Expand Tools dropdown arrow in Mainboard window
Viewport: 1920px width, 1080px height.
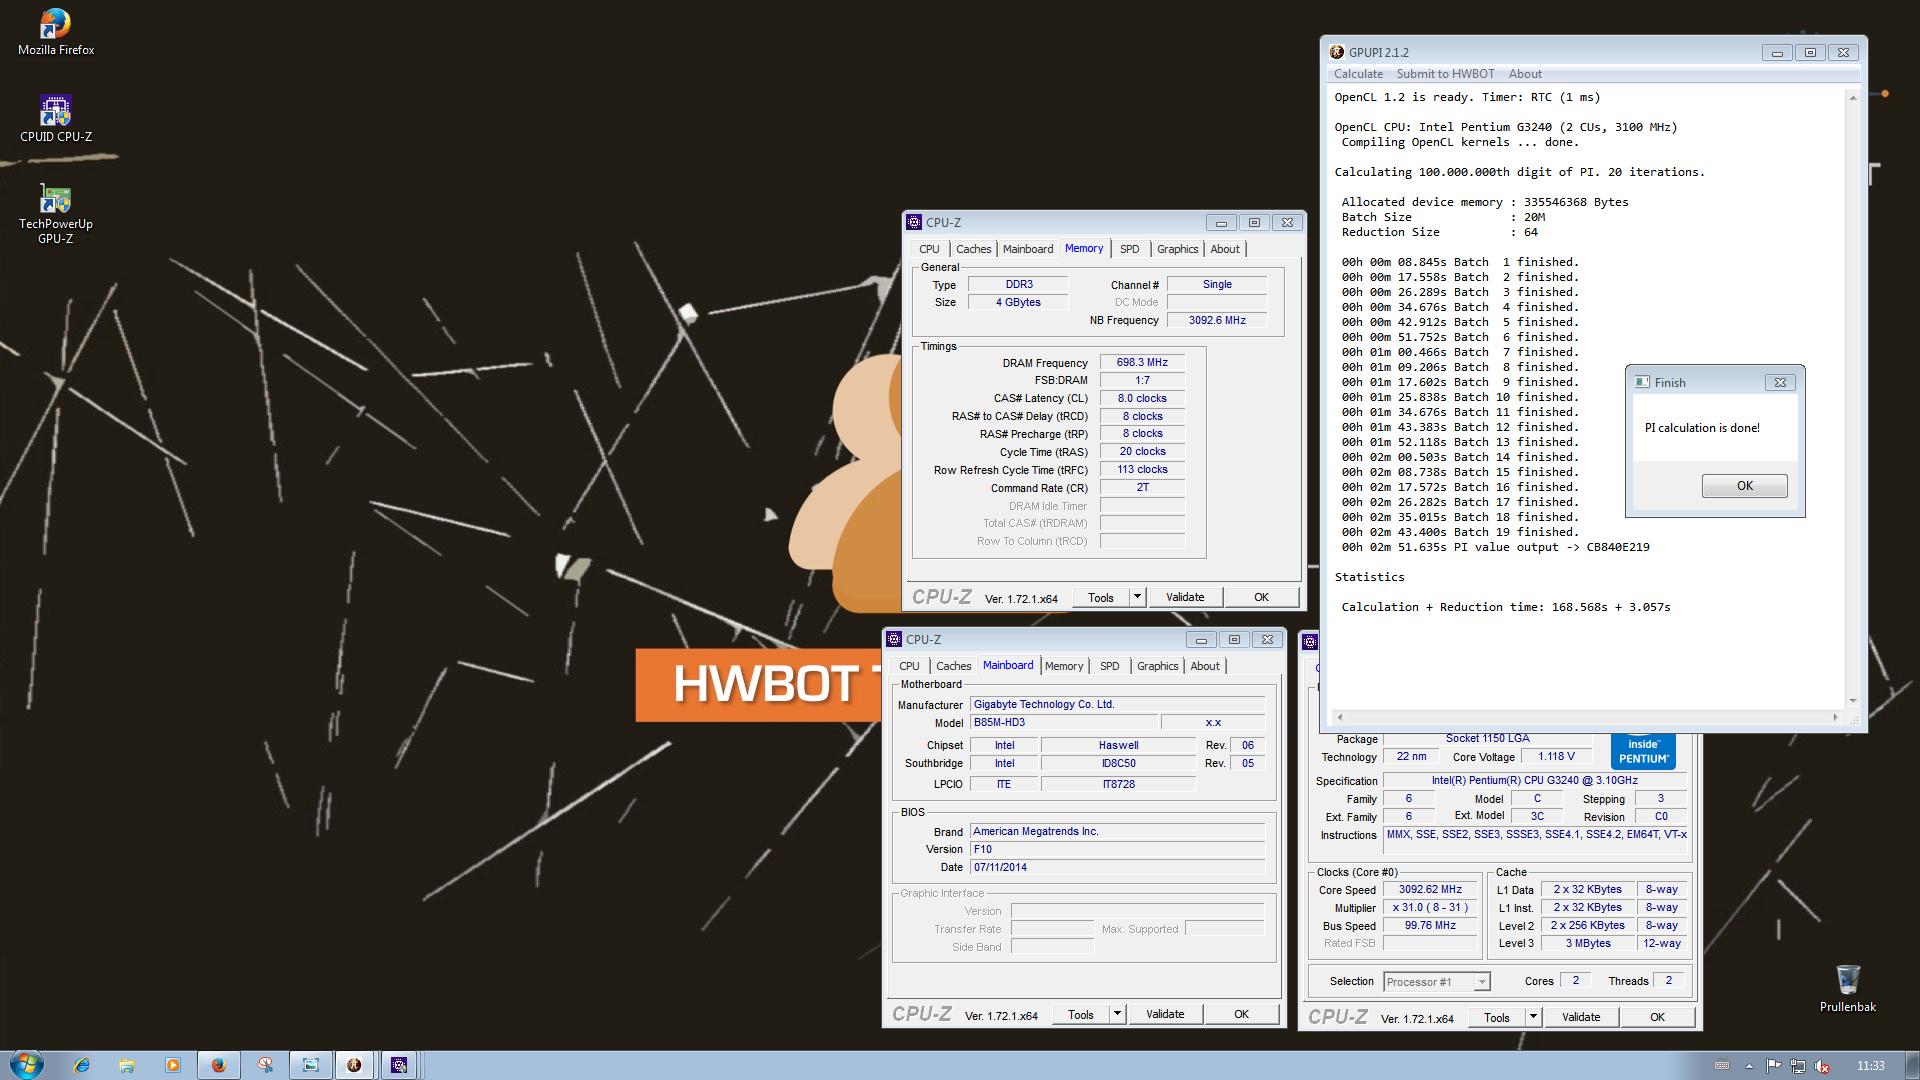click(1117, 1014)
